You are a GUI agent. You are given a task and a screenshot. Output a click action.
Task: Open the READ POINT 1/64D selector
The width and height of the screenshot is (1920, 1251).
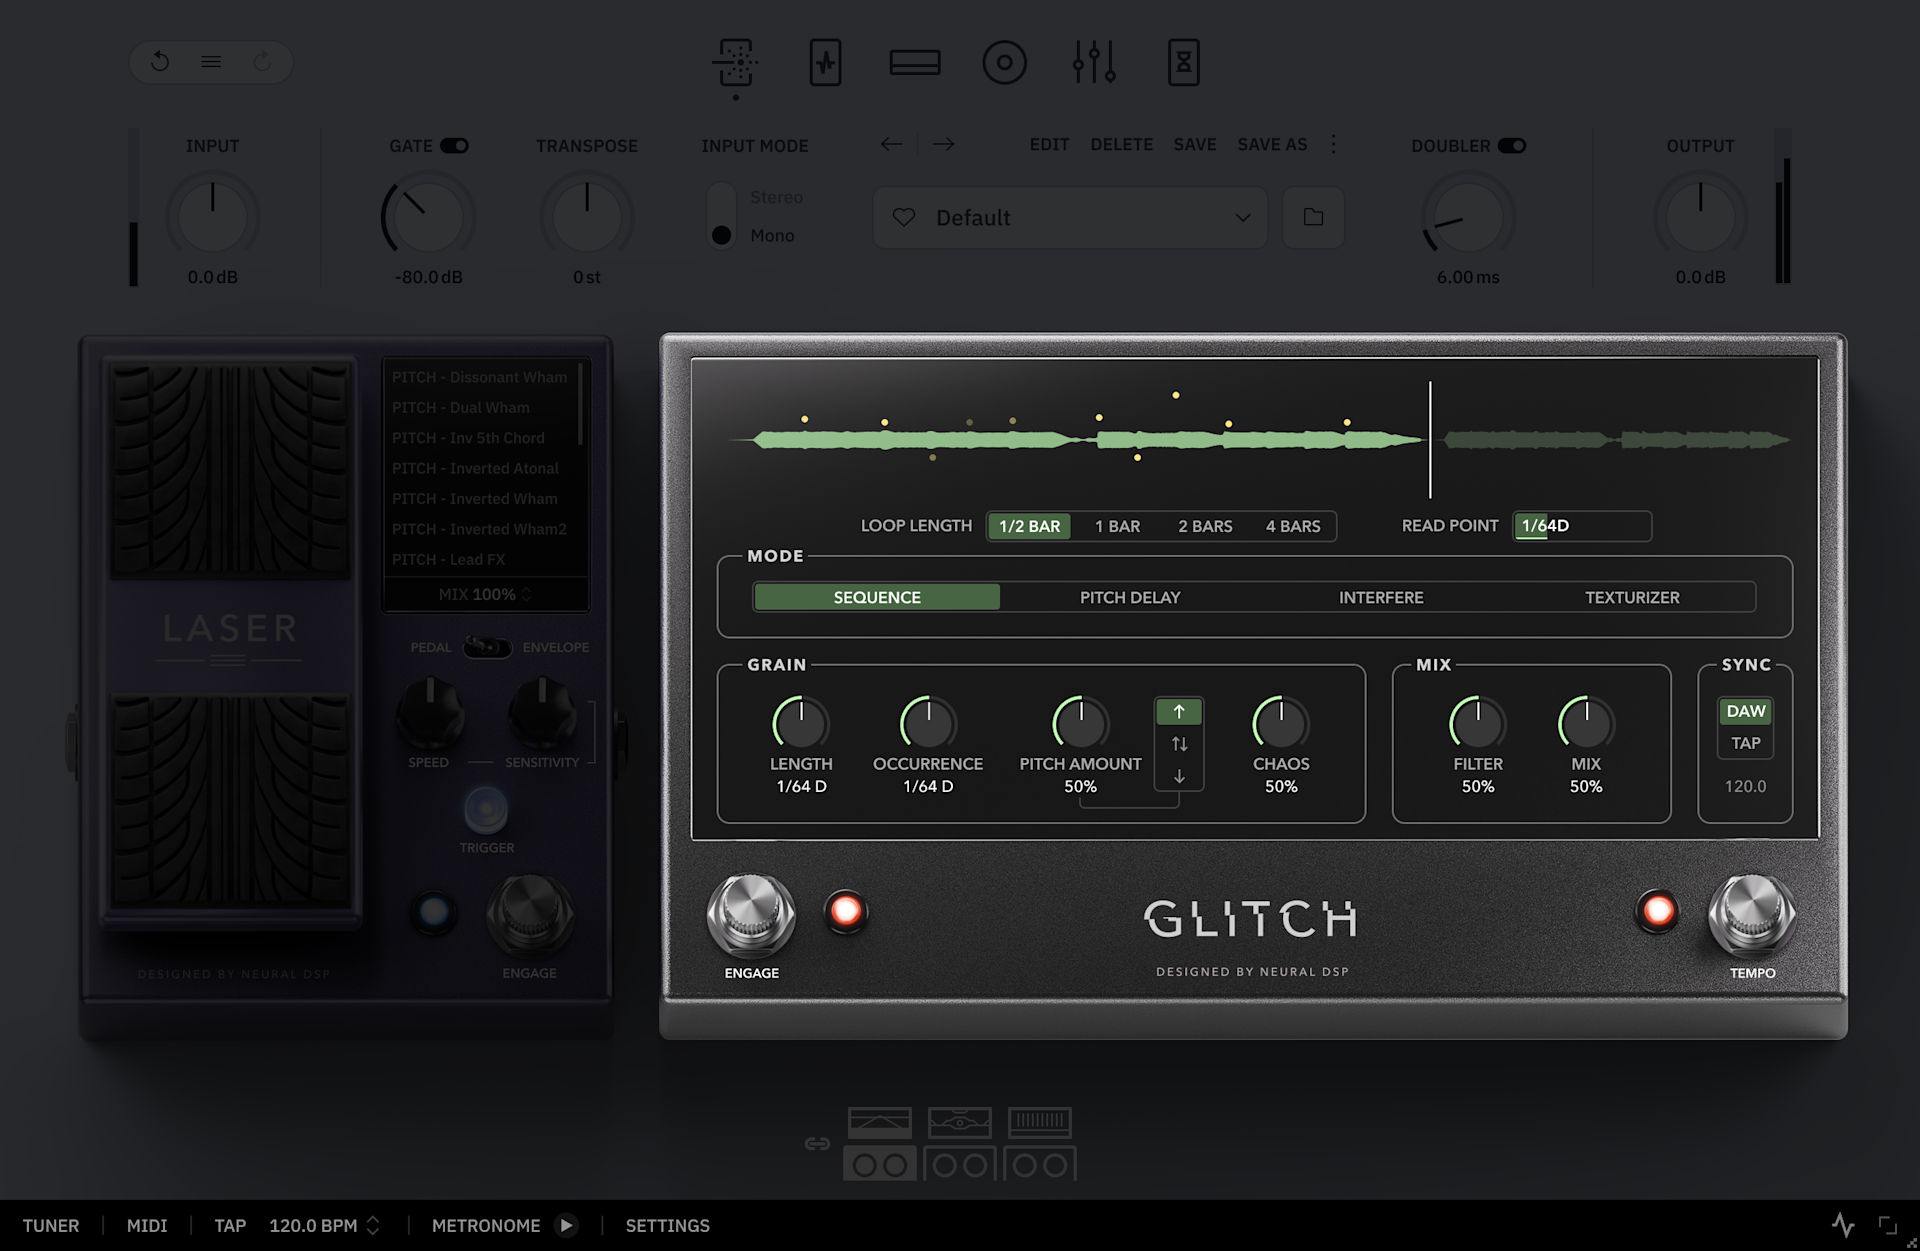1582,526
